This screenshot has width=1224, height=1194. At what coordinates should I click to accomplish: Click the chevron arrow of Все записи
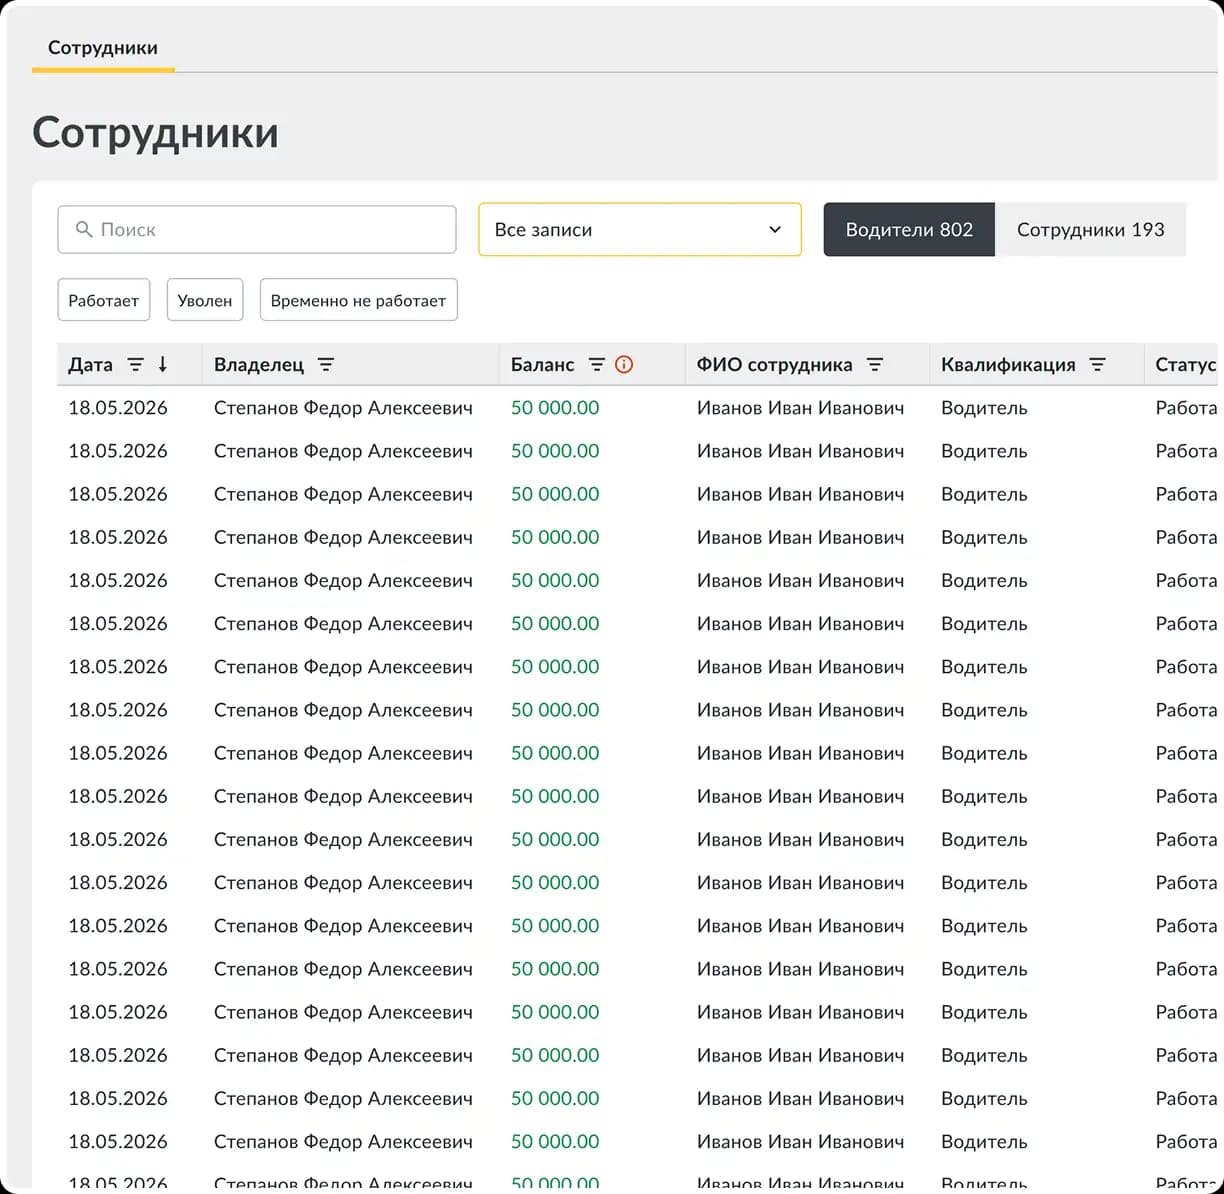775,230
